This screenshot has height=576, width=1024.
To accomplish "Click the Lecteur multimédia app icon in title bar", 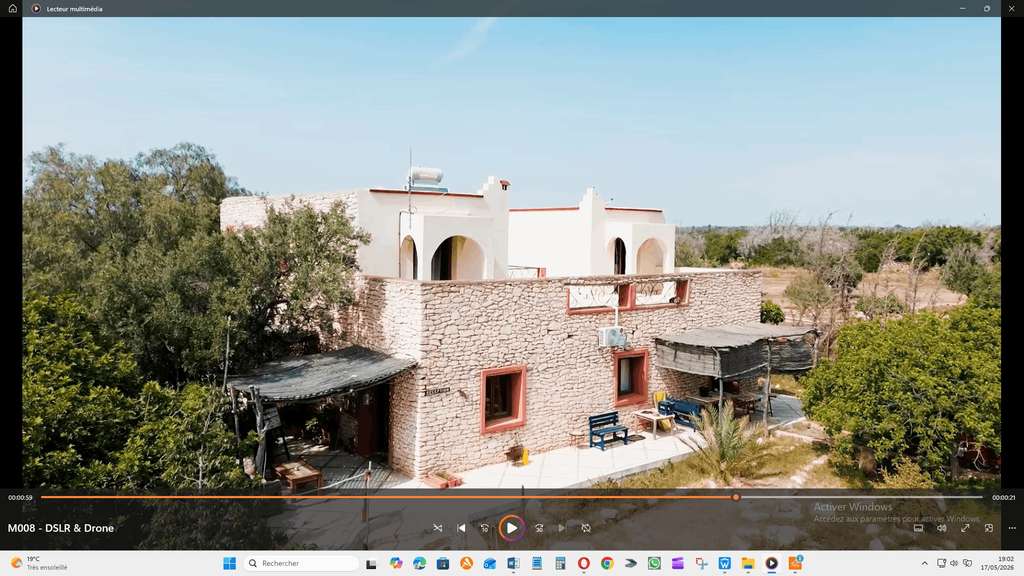I will (36, 8).
